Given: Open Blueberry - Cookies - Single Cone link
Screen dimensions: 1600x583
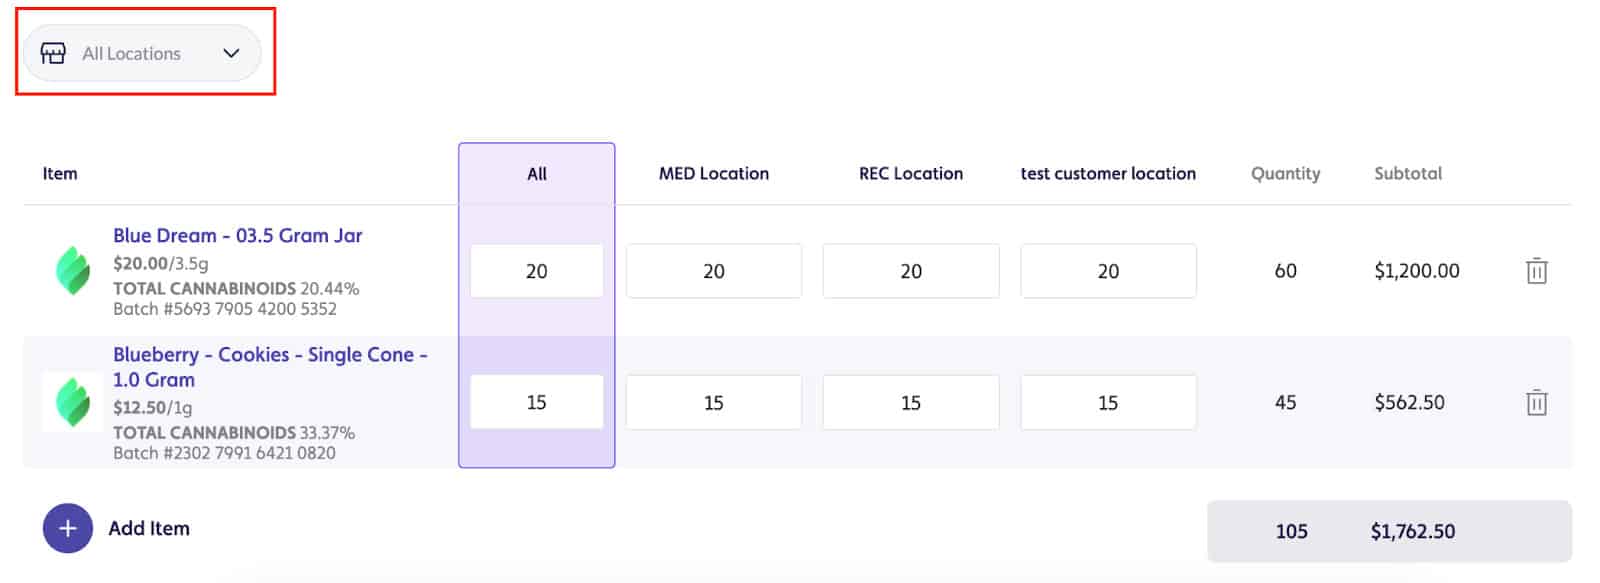Looking at the screenshot, I should tap(270, 367).
